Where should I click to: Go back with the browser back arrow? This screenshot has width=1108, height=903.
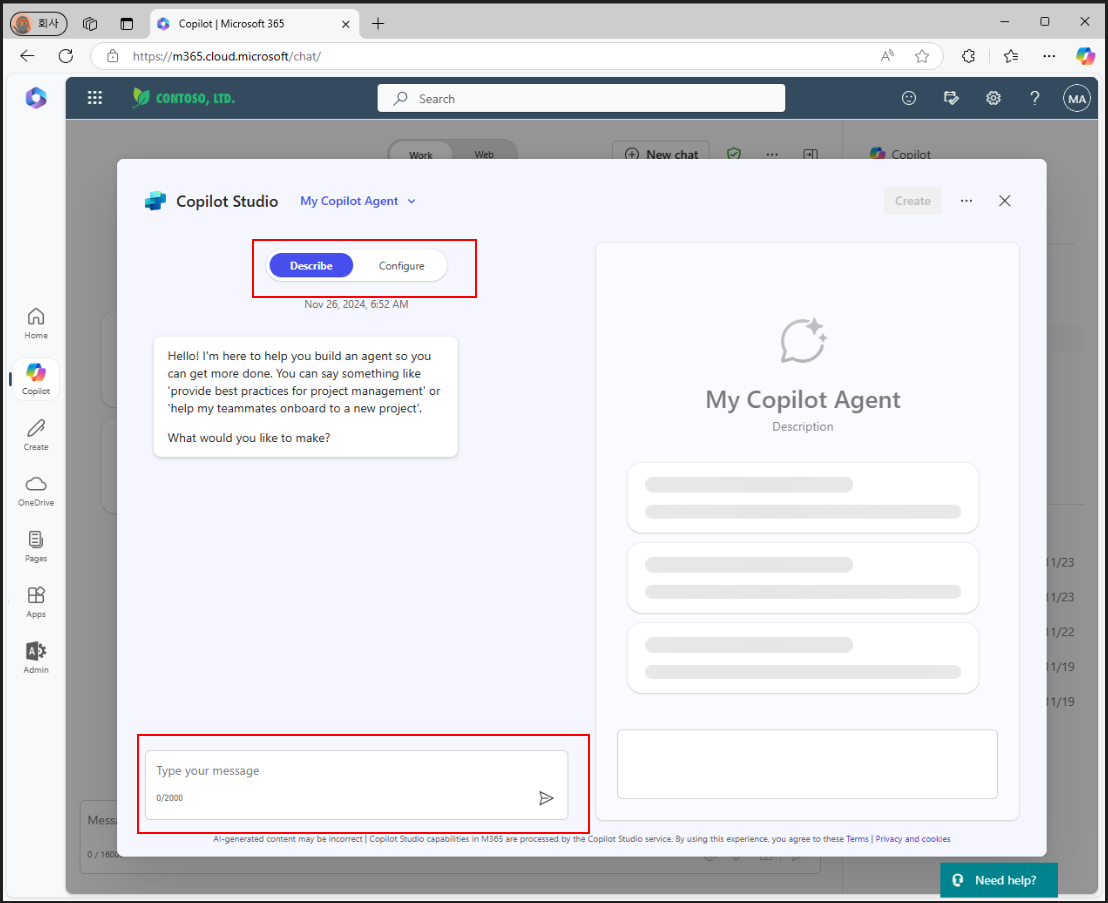pyautogui.click(x=28, y=56)
